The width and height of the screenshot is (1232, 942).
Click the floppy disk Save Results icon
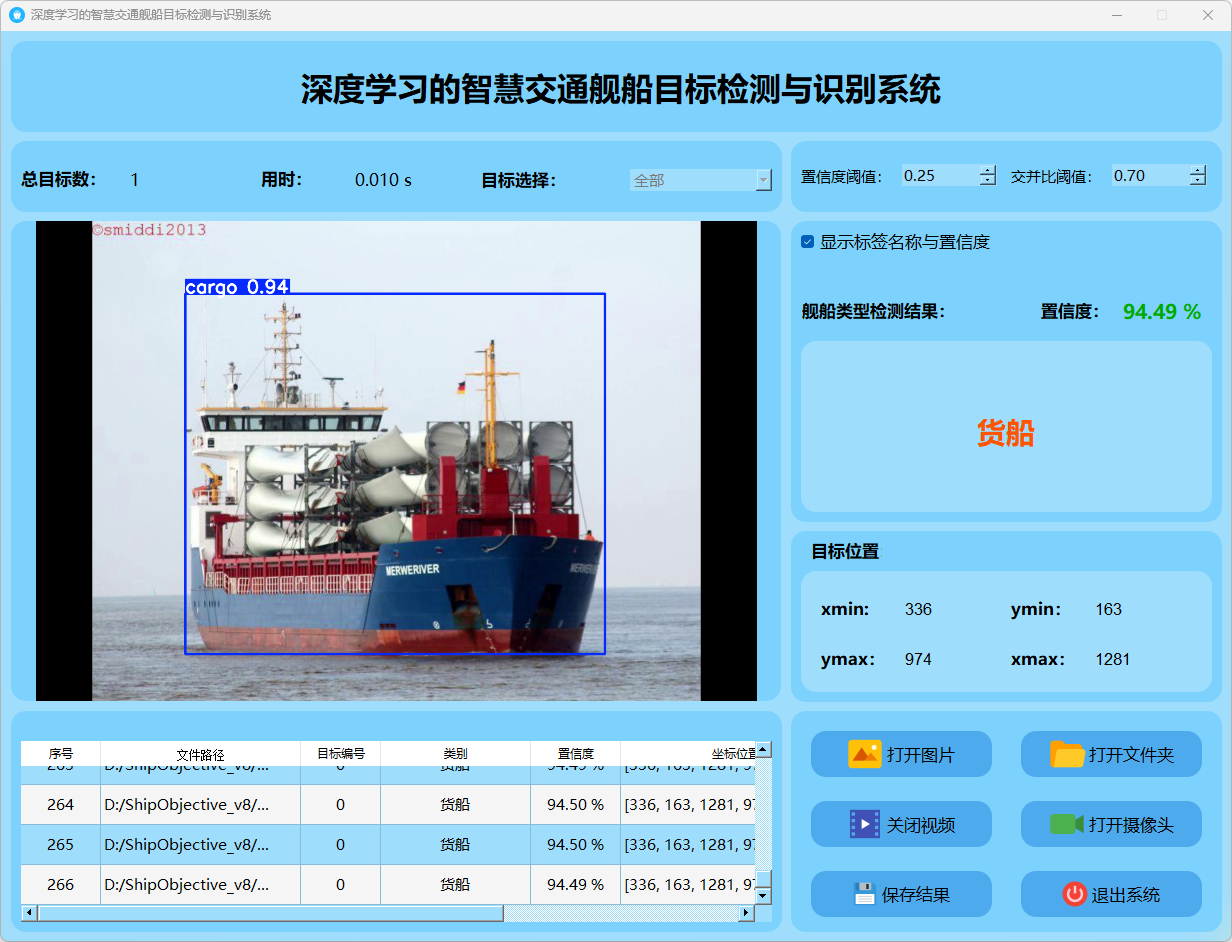coord(865,894)
